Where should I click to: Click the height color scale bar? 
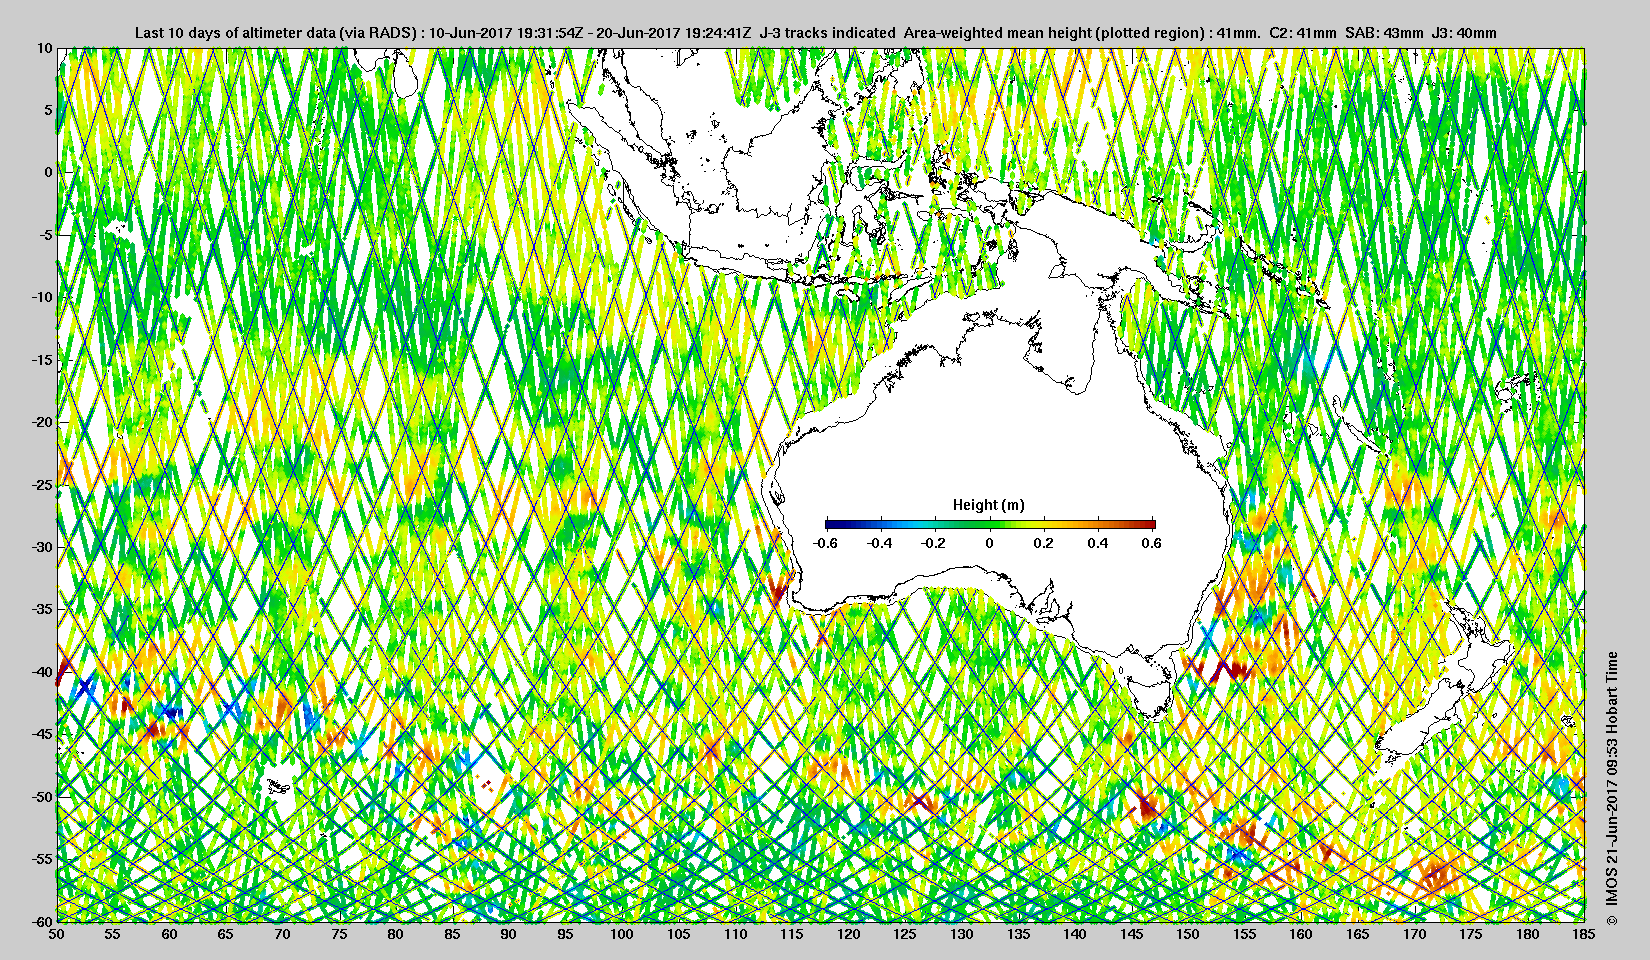990,524
